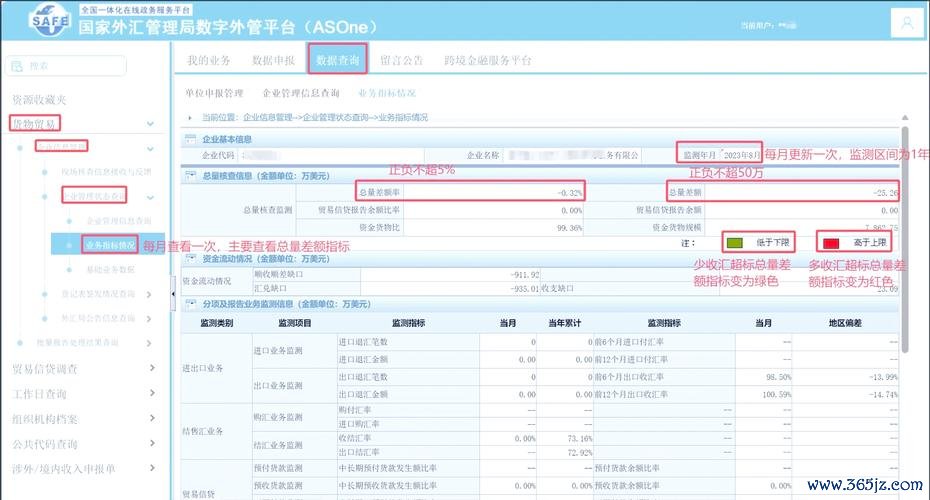Click the main content vertical scrollbar thumb
This screenshot has width=930, height=500.
[904, 239]
